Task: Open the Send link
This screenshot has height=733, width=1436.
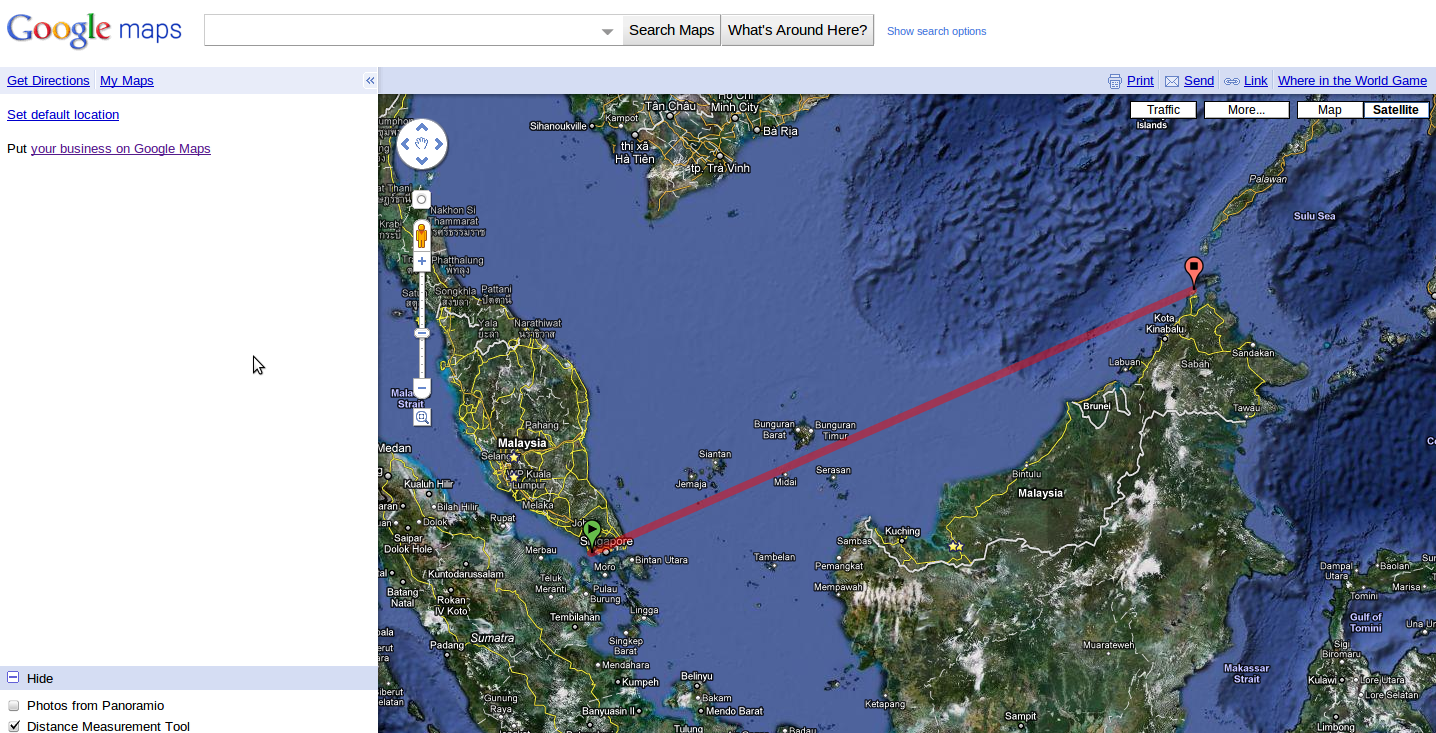Action: click(1199, 81)
